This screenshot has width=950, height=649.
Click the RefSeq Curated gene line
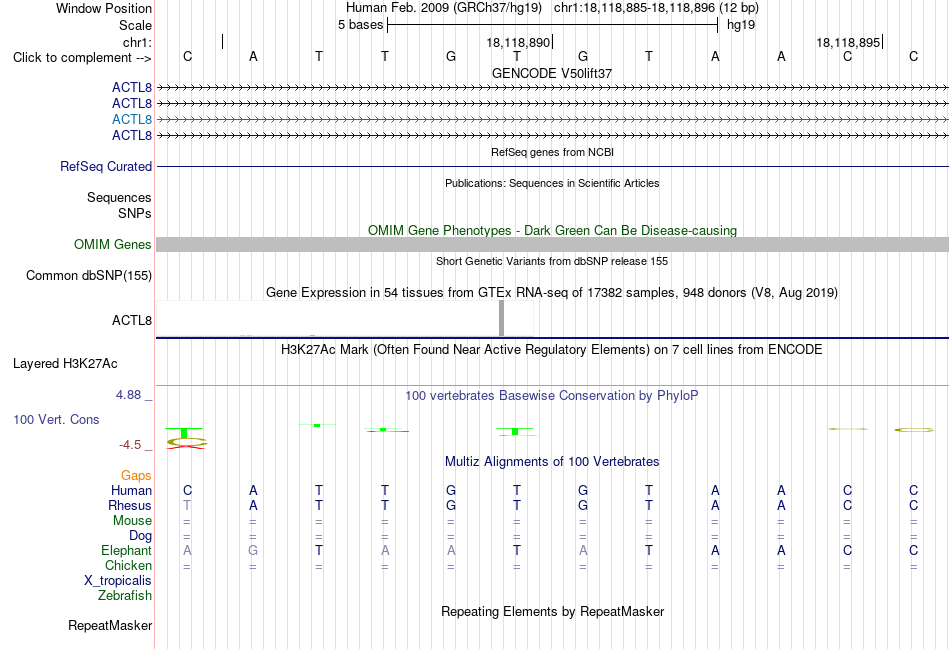(x=552, y=166)
